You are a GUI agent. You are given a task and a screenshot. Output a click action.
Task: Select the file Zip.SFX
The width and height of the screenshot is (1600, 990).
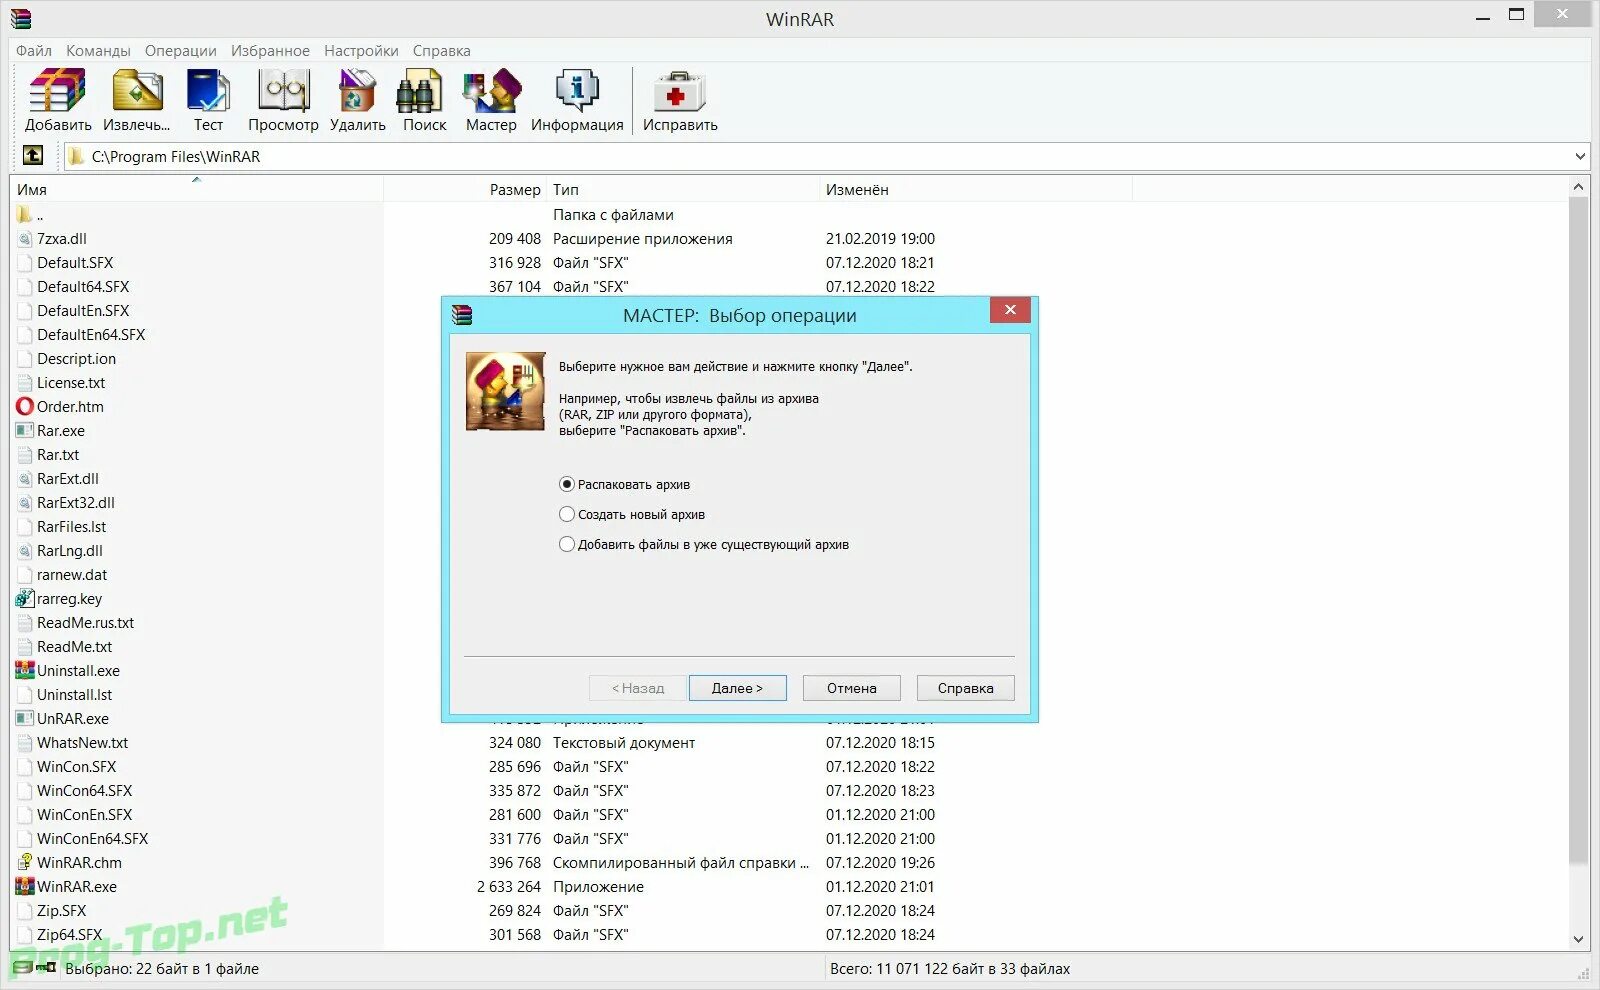click(x=61, y=911)
